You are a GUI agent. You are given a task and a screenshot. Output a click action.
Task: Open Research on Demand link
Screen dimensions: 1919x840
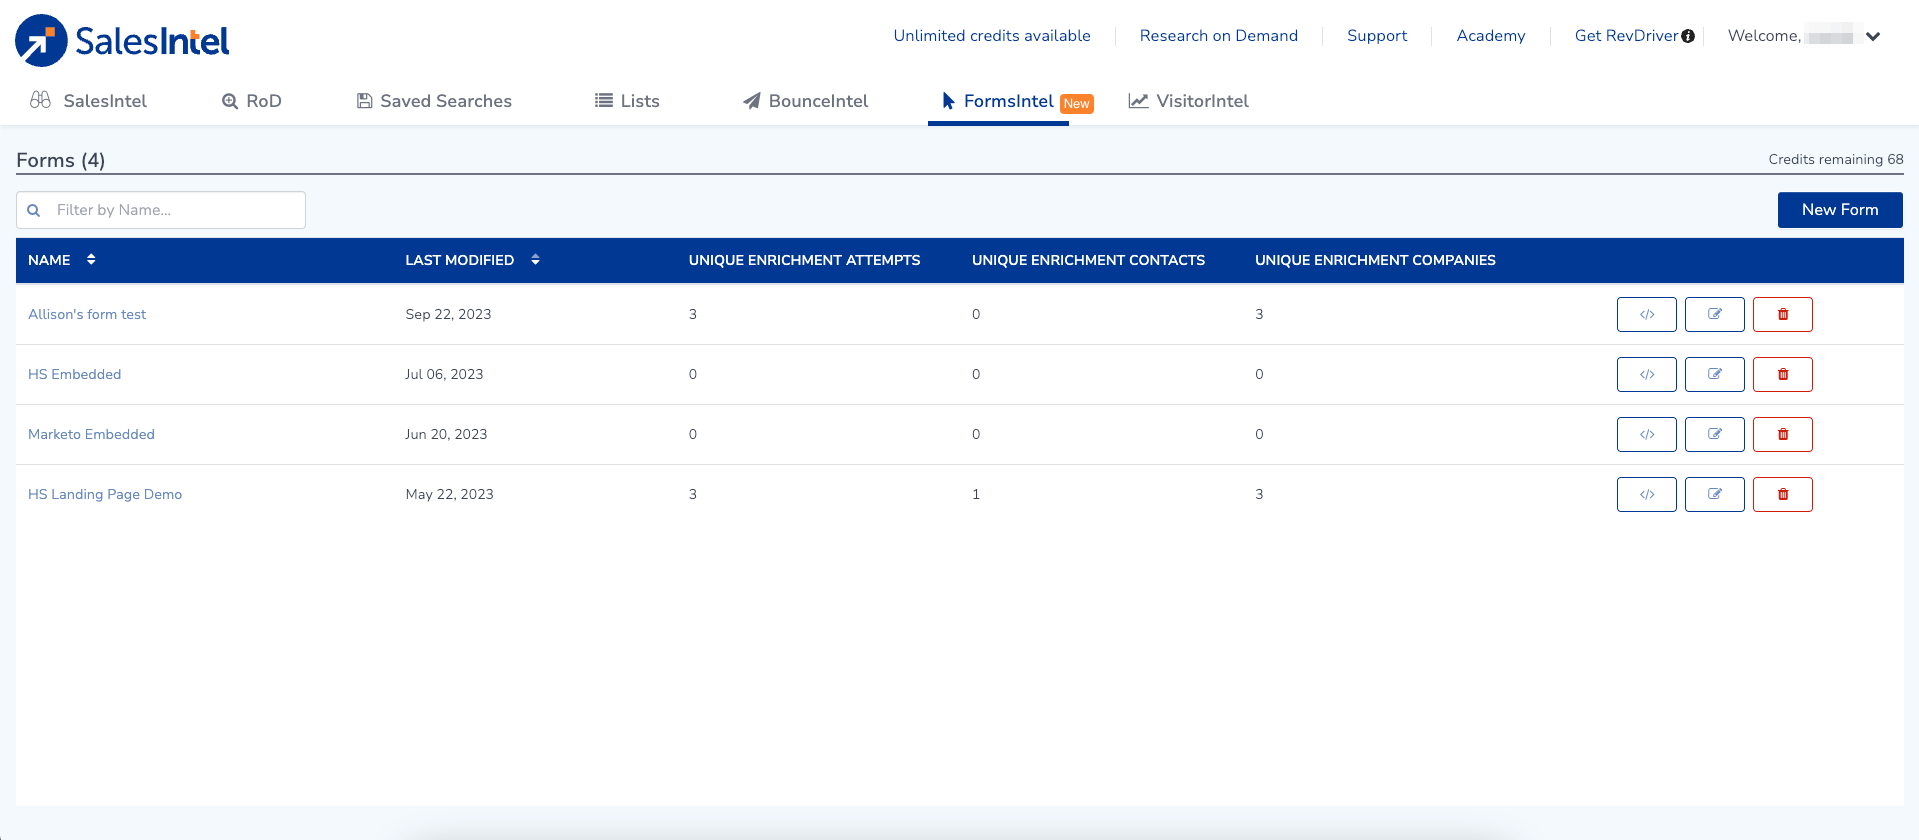1218,36
